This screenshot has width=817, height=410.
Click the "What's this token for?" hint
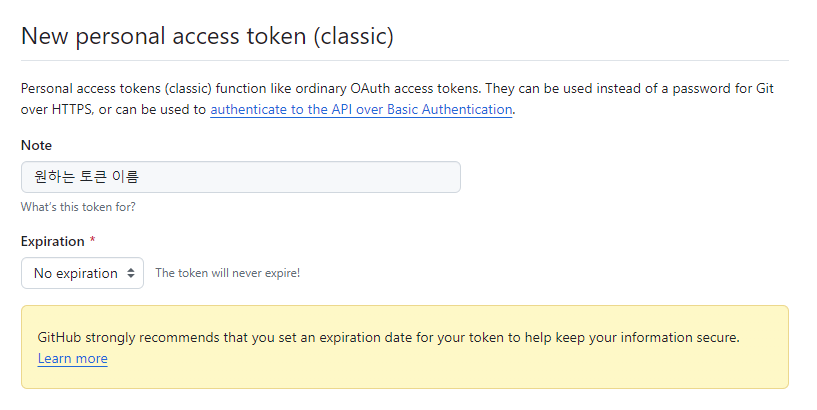tap(78, 207)
